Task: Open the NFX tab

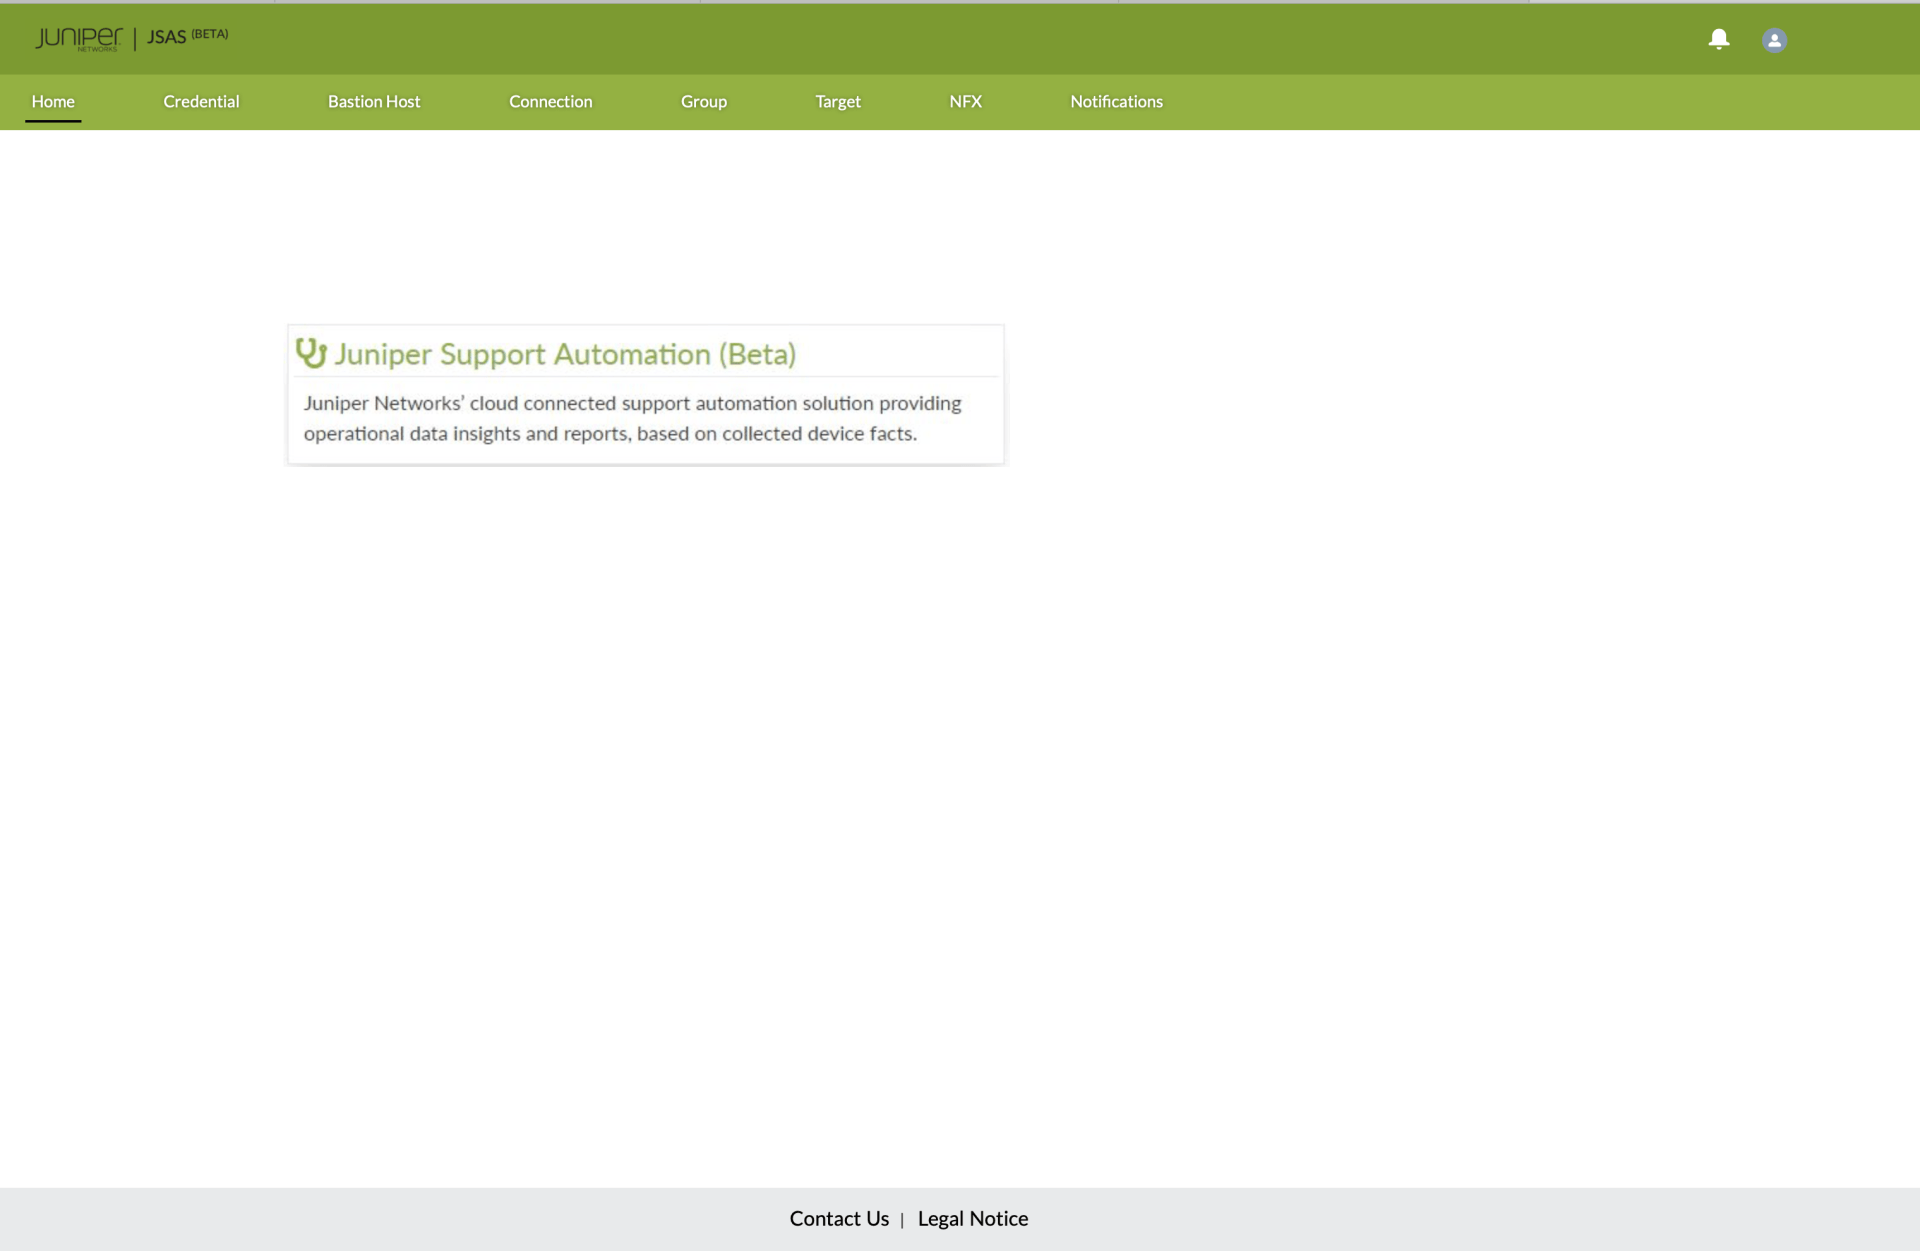Action: click(x=965, y=101)
